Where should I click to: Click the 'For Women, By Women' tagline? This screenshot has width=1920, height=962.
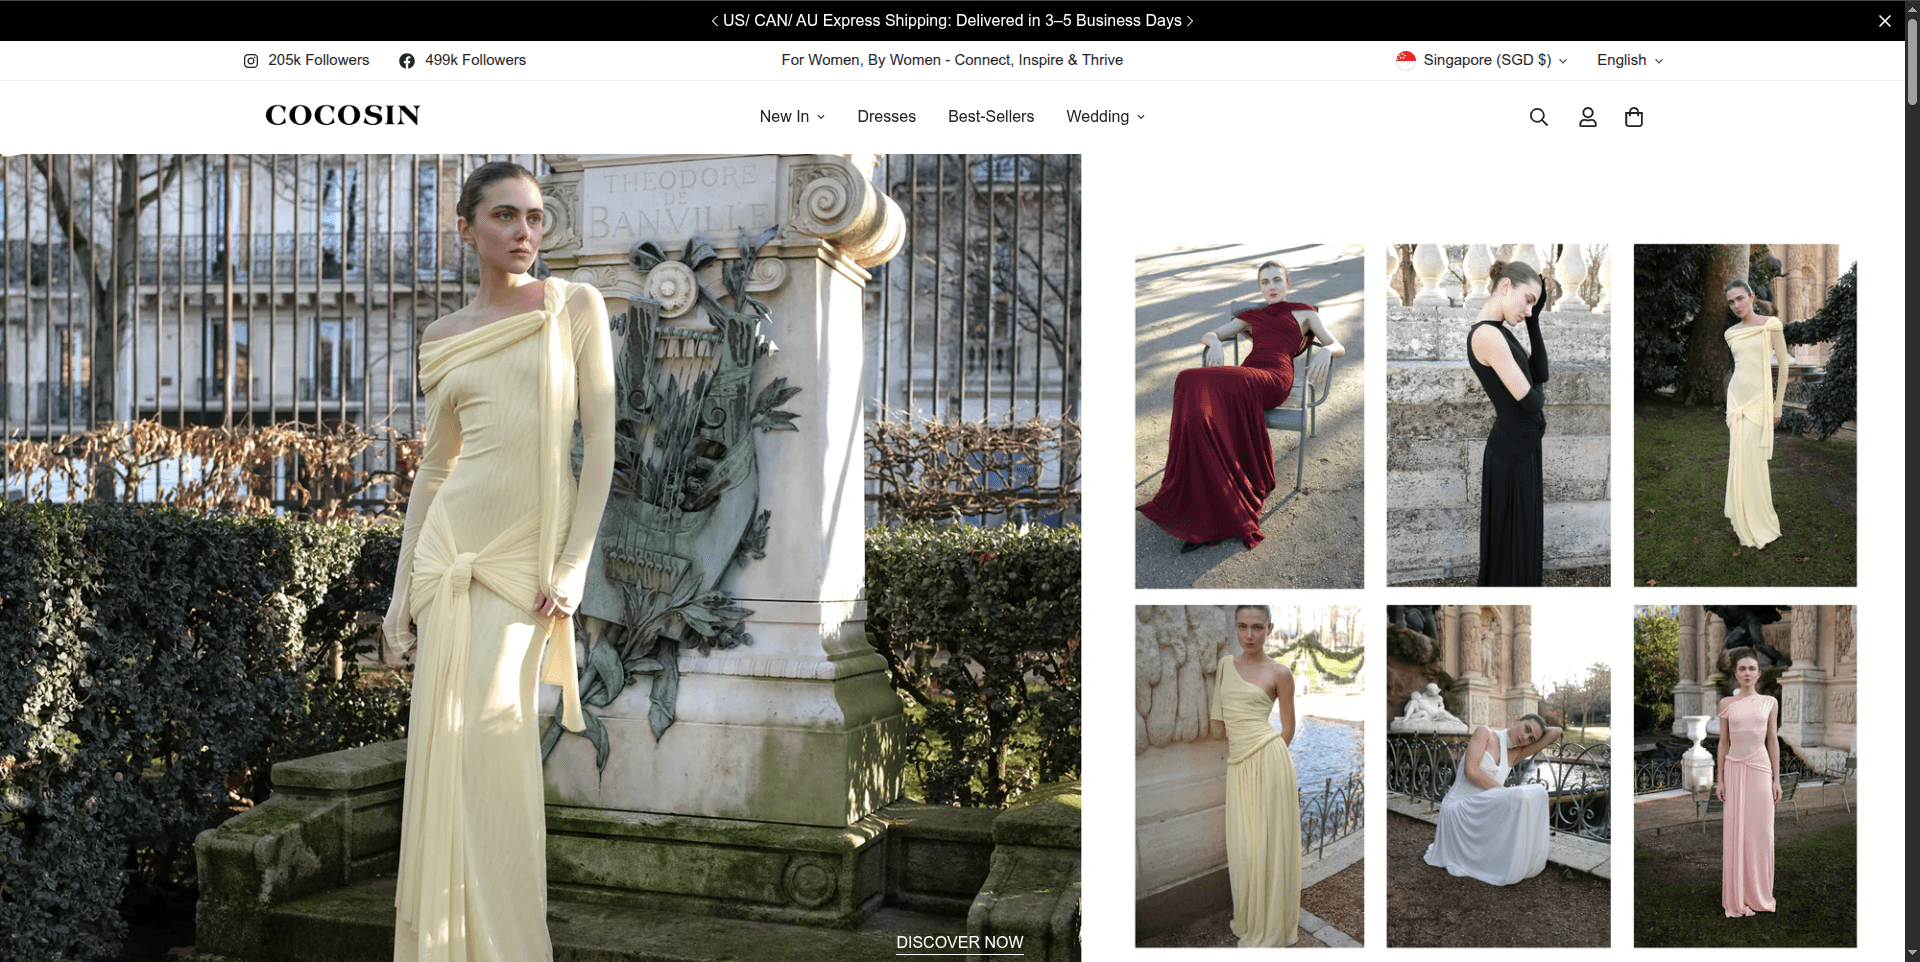click(x=952, y=60)
